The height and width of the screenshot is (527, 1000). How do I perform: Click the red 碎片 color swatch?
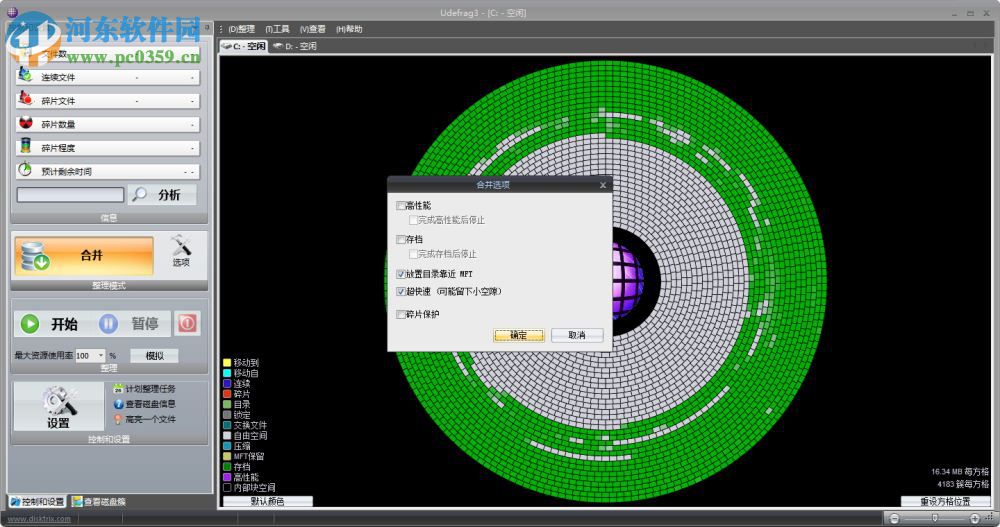point(226,394)
